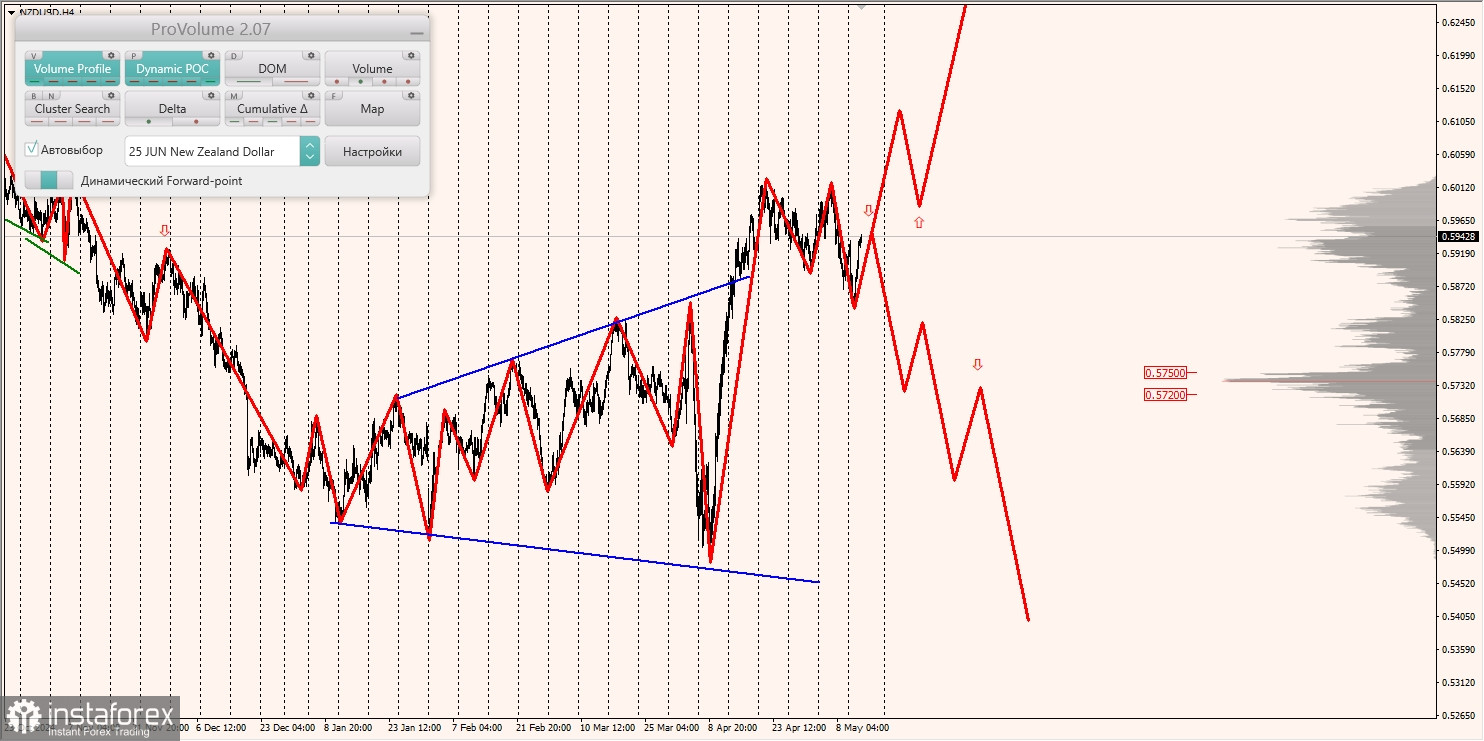Click the Динамический Forward-point label
The height and width of the screenshot is (741, 1484).
click(162, 181)
